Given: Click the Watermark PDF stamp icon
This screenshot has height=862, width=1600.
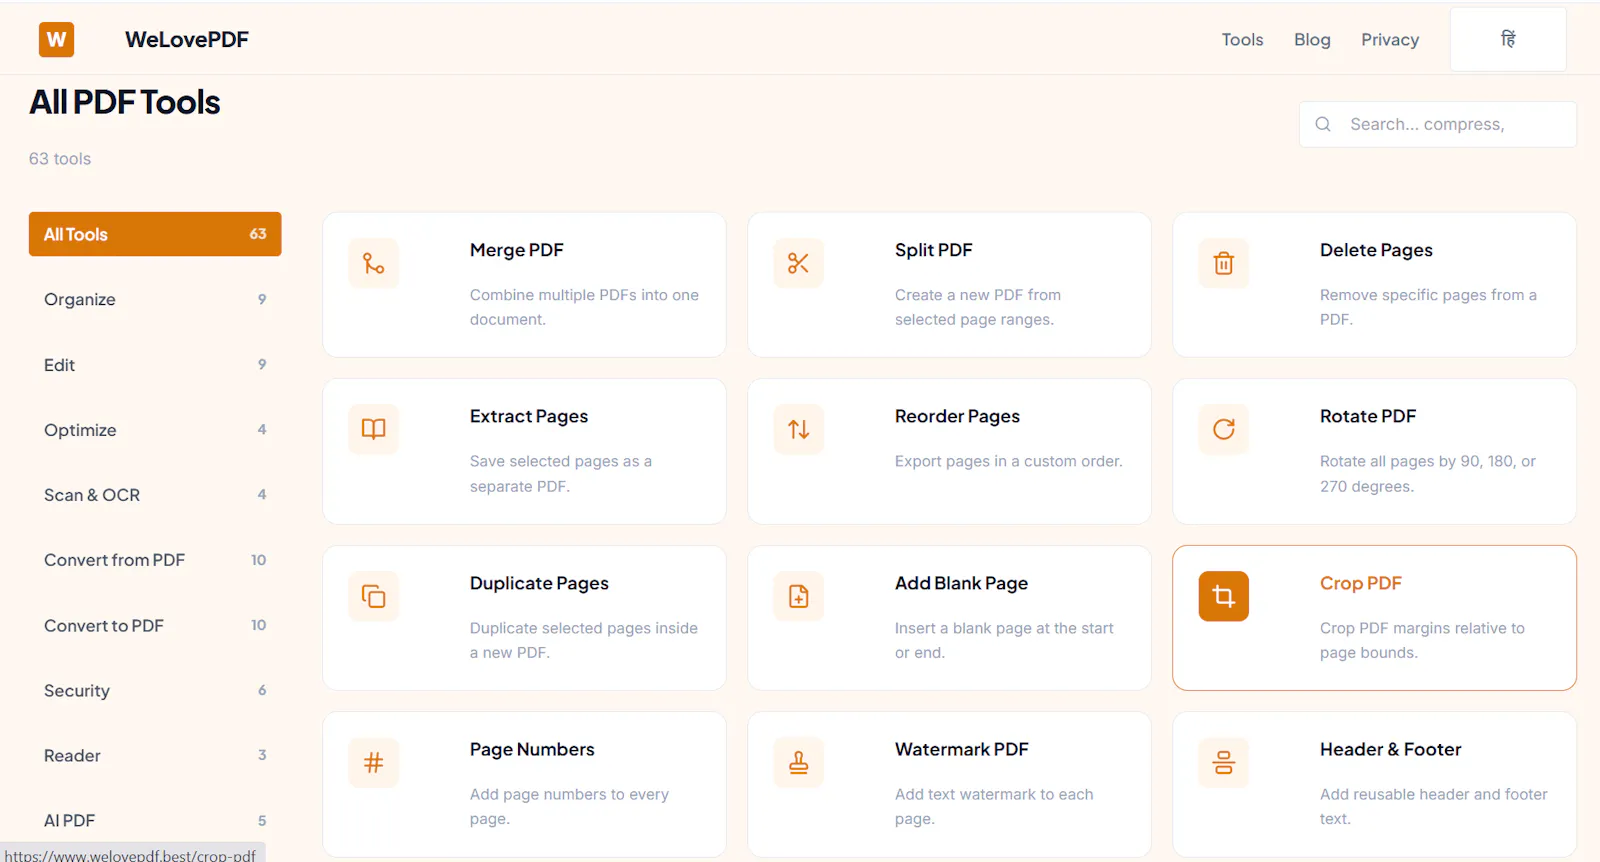Looking at the screenshot, I should (x=798, y=762).
